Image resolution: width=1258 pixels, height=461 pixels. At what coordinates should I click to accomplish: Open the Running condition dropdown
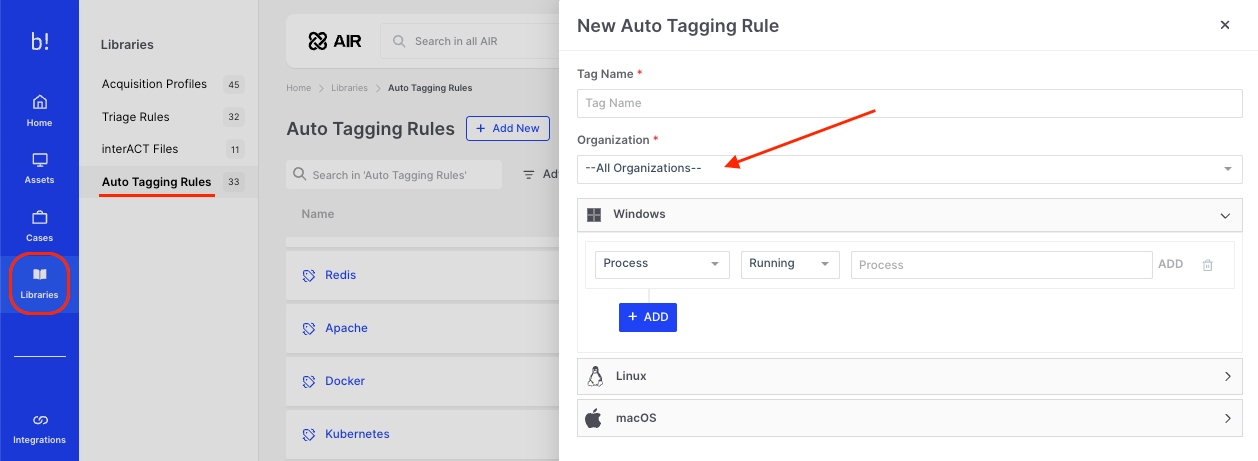pyautogui.click(x=789, y=264)
